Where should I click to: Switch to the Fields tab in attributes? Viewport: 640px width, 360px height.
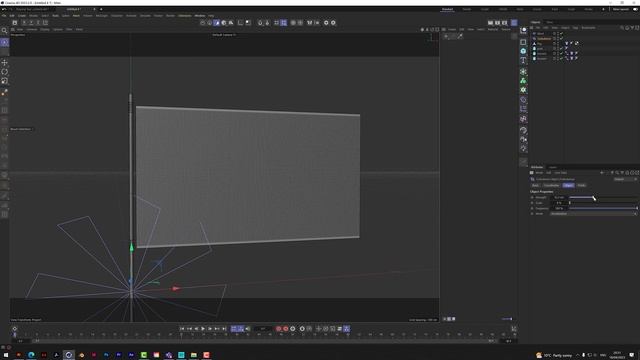click(581, 185)
